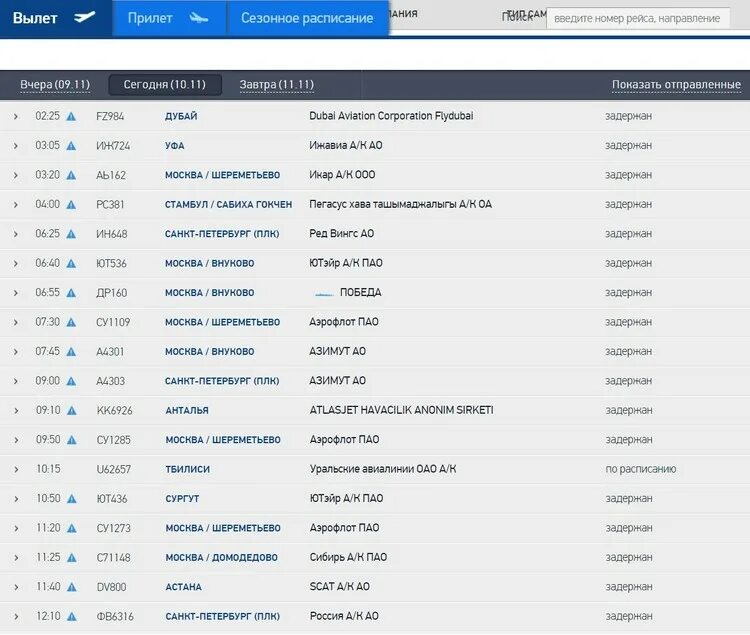Click flight number А4303

click(x=110, y=382)
